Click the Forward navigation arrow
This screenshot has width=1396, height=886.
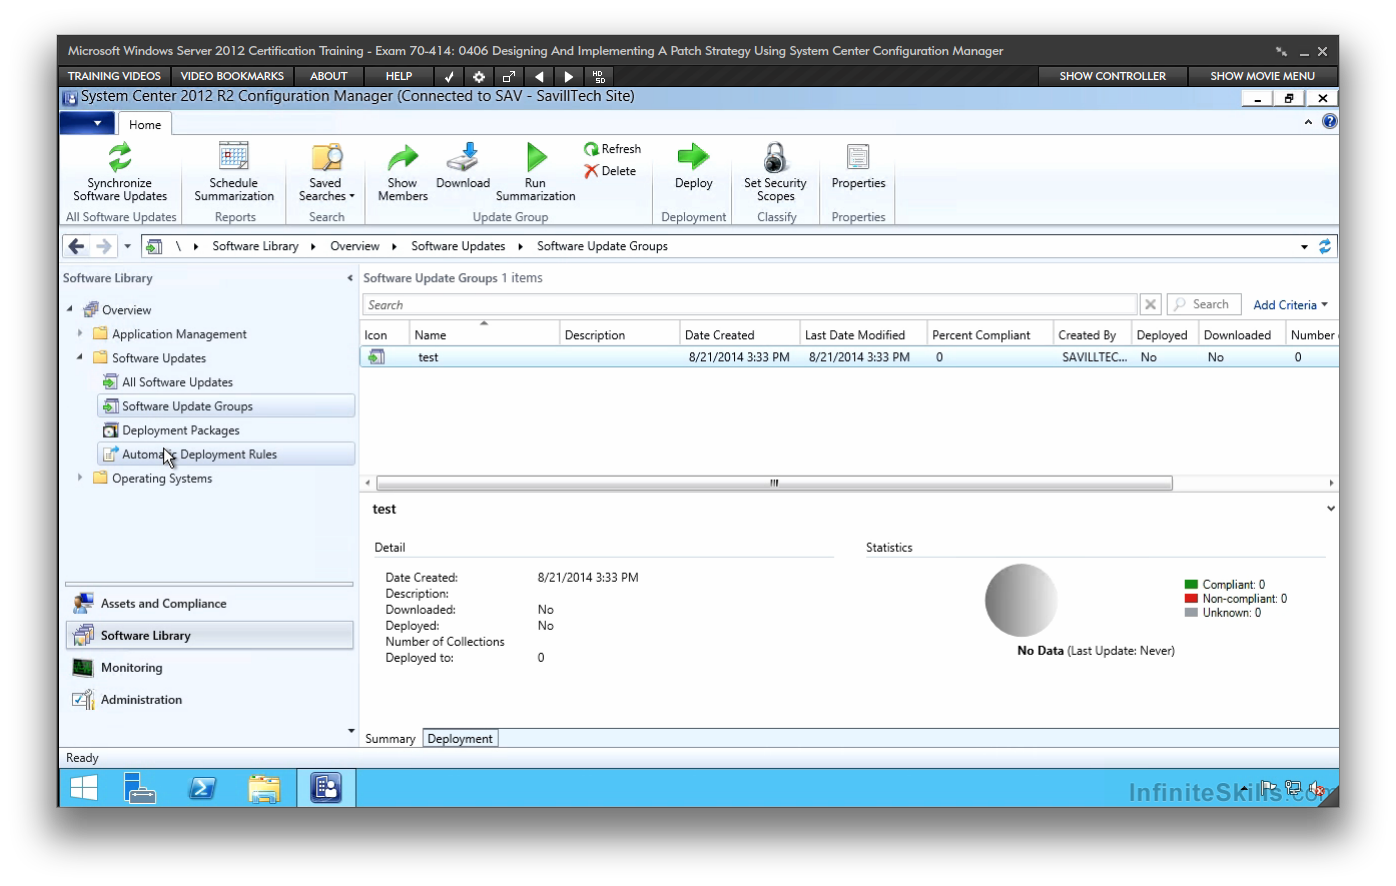(103, 246)
